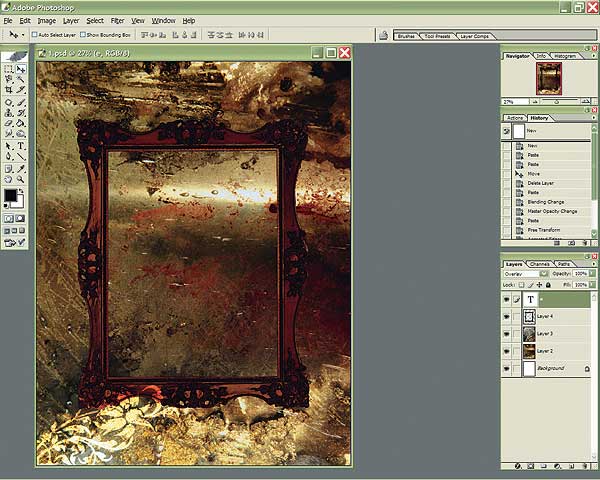Select the Rectangular Marquee tool

click(x=9, y=70)
